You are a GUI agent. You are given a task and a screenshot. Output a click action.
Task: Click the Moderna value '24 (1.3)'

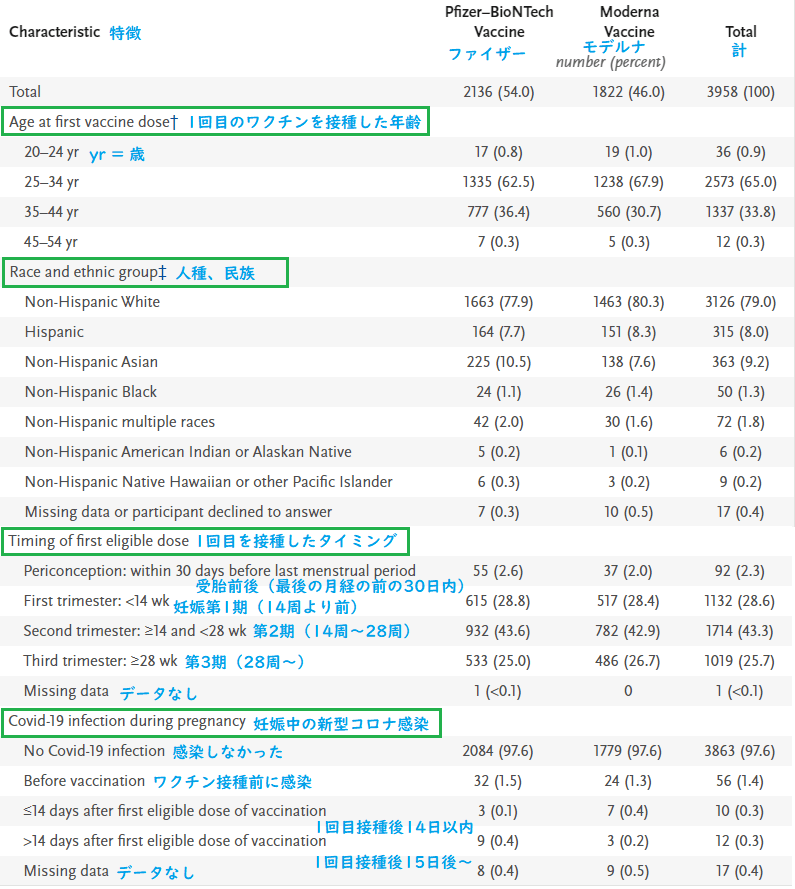coord(628,781)
